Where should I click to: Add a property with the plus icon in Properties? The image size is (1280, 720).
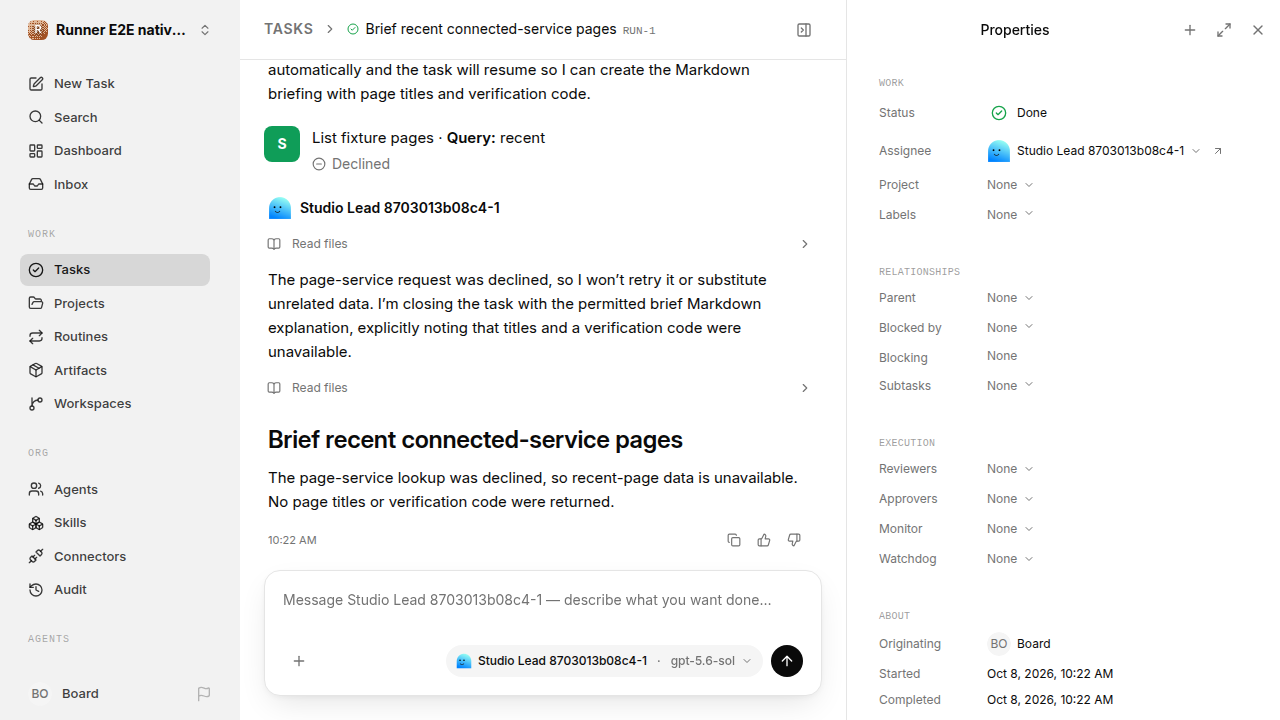[1190, 30]
